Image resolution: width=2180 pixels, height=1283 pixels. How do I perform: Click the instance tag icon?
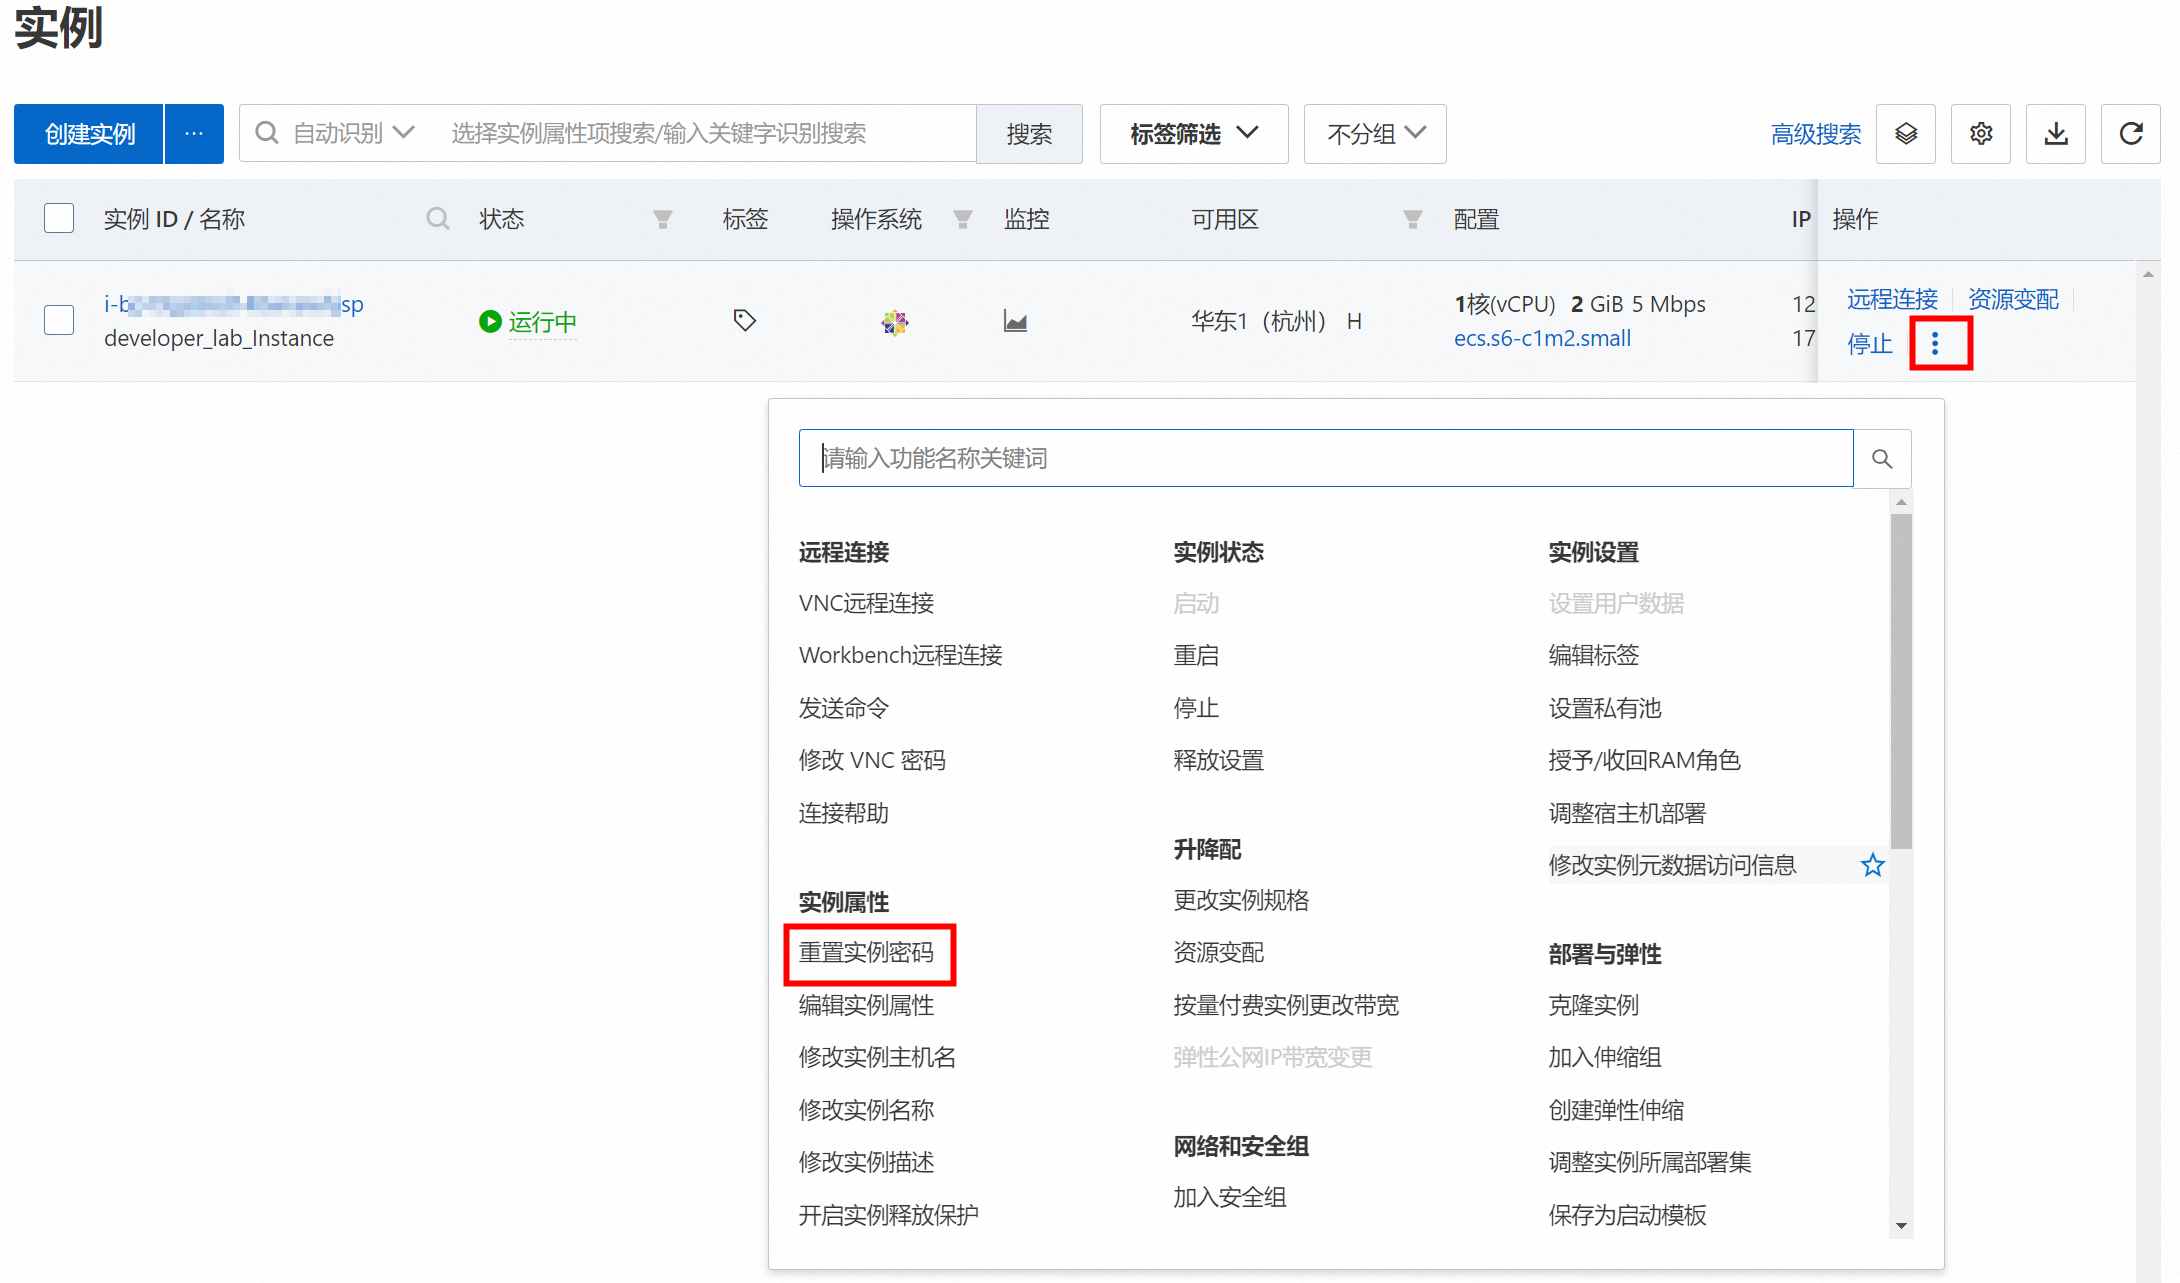click(744, 320)
